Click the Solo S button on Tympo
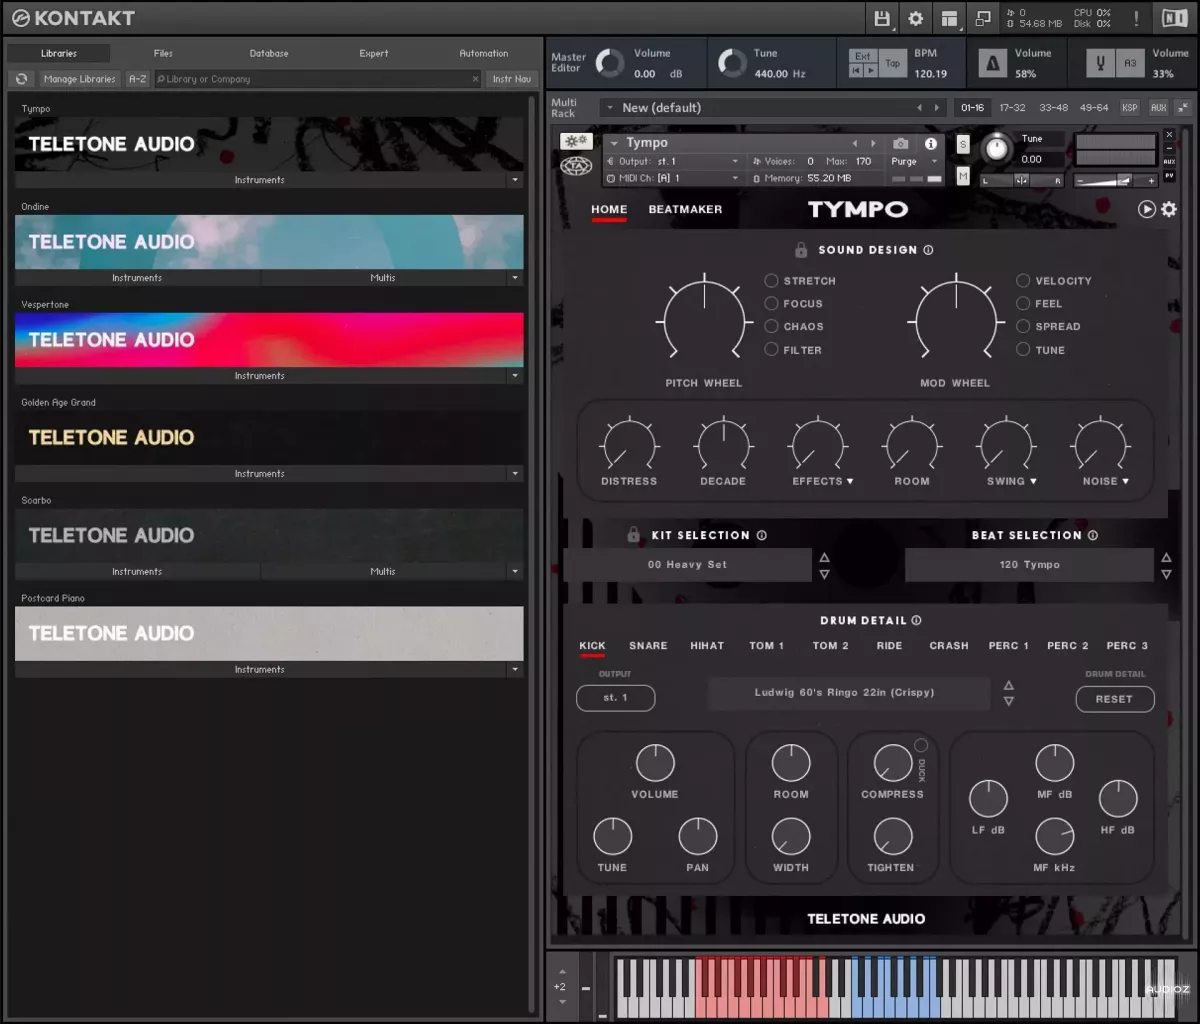The height and width of the screenshot is (1024, 1200). point(963,145)
